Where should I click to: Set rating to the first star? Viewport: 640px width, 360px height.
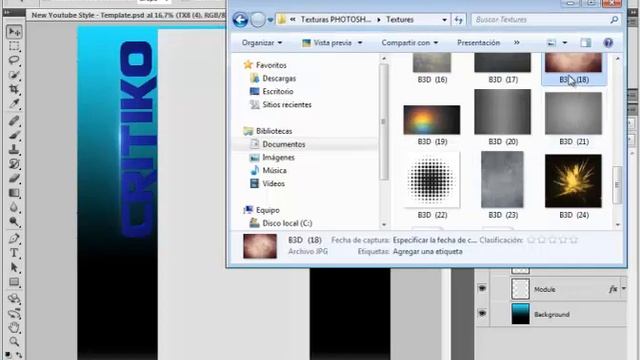(531, 240)
